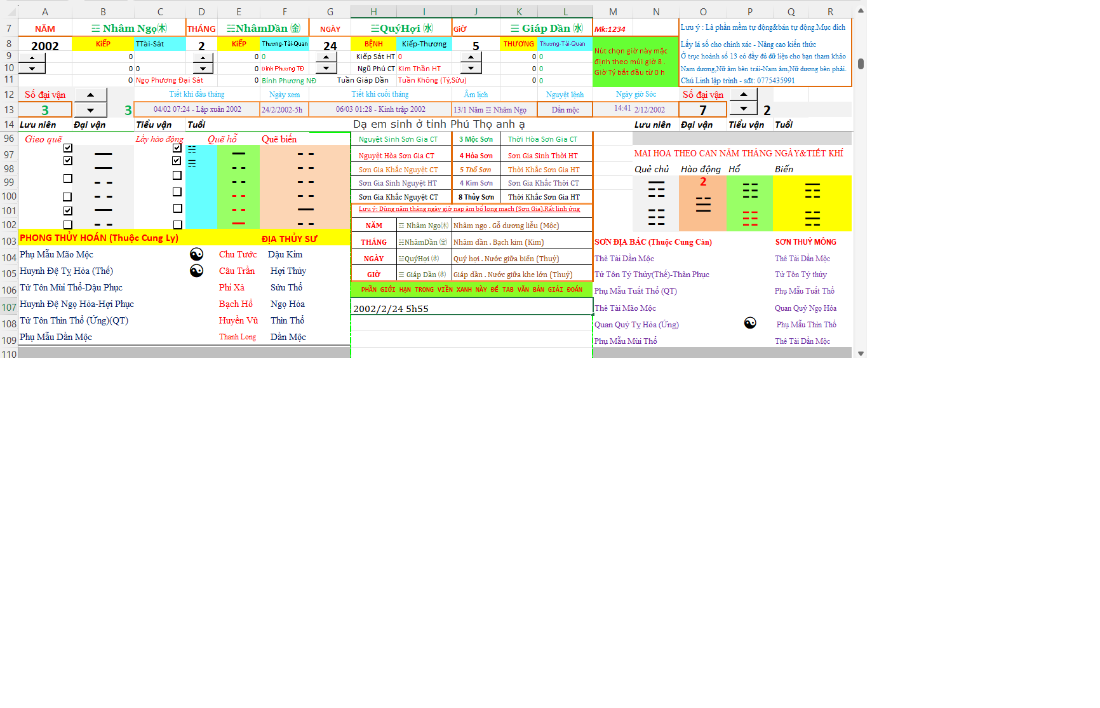Increase the left Số đại vận spinner
1100x708 pixels.
coord(90,95)
